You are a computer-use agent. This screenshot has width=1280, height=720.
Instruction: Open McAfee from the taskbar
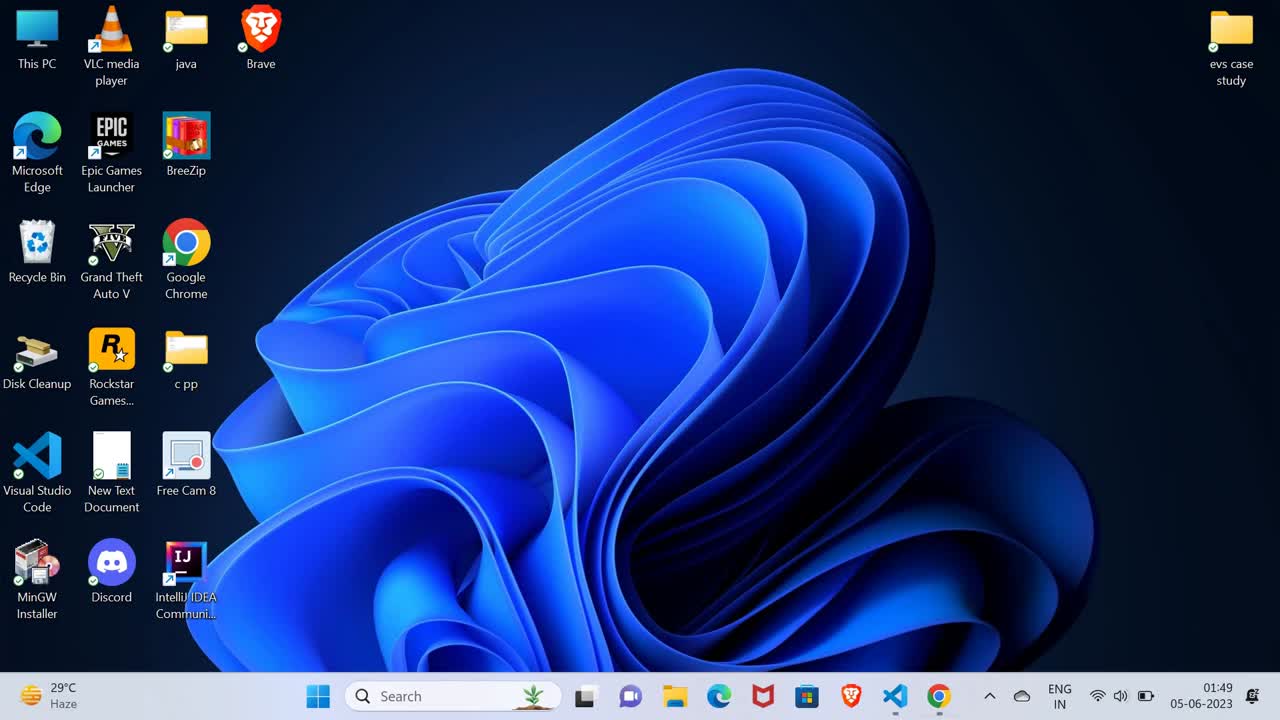(x=763, y=696)
